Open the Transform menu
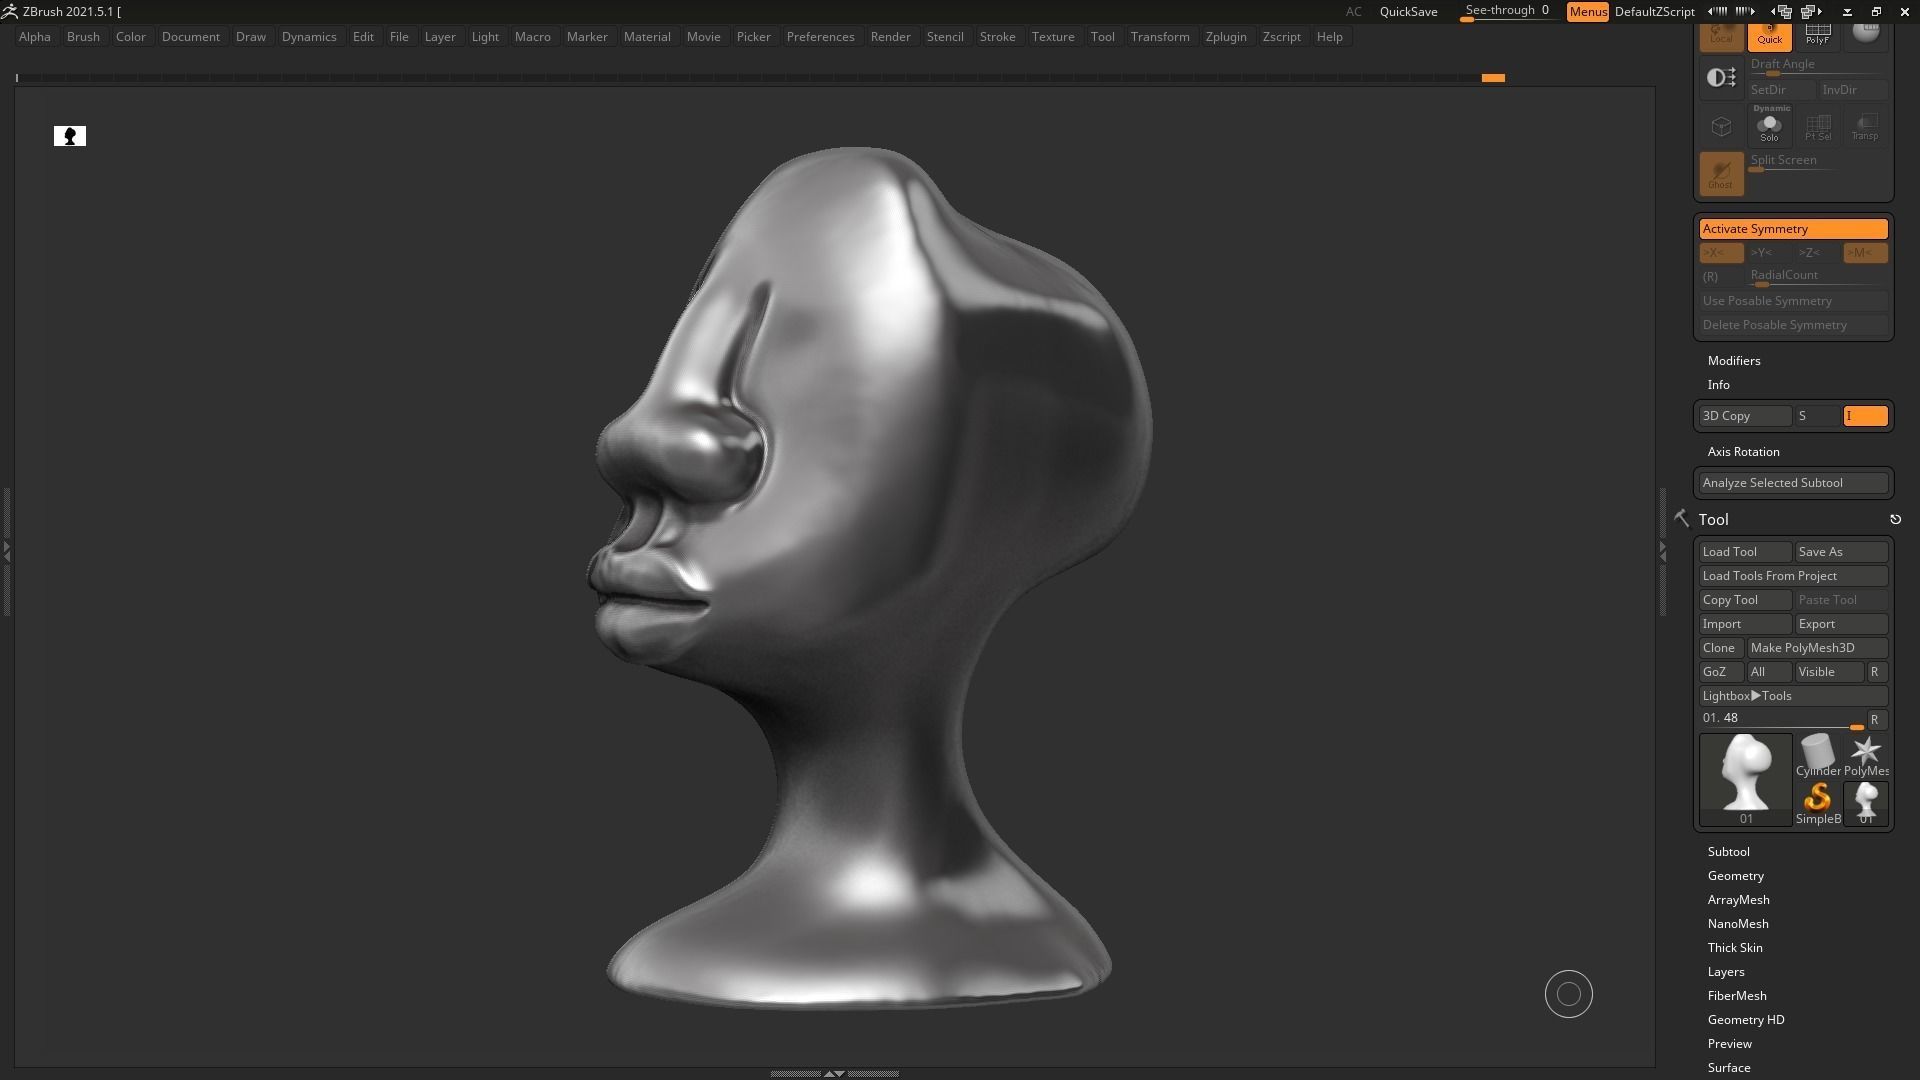Viewport: 1920px width, 1080px height. [x=1160, y=37]
